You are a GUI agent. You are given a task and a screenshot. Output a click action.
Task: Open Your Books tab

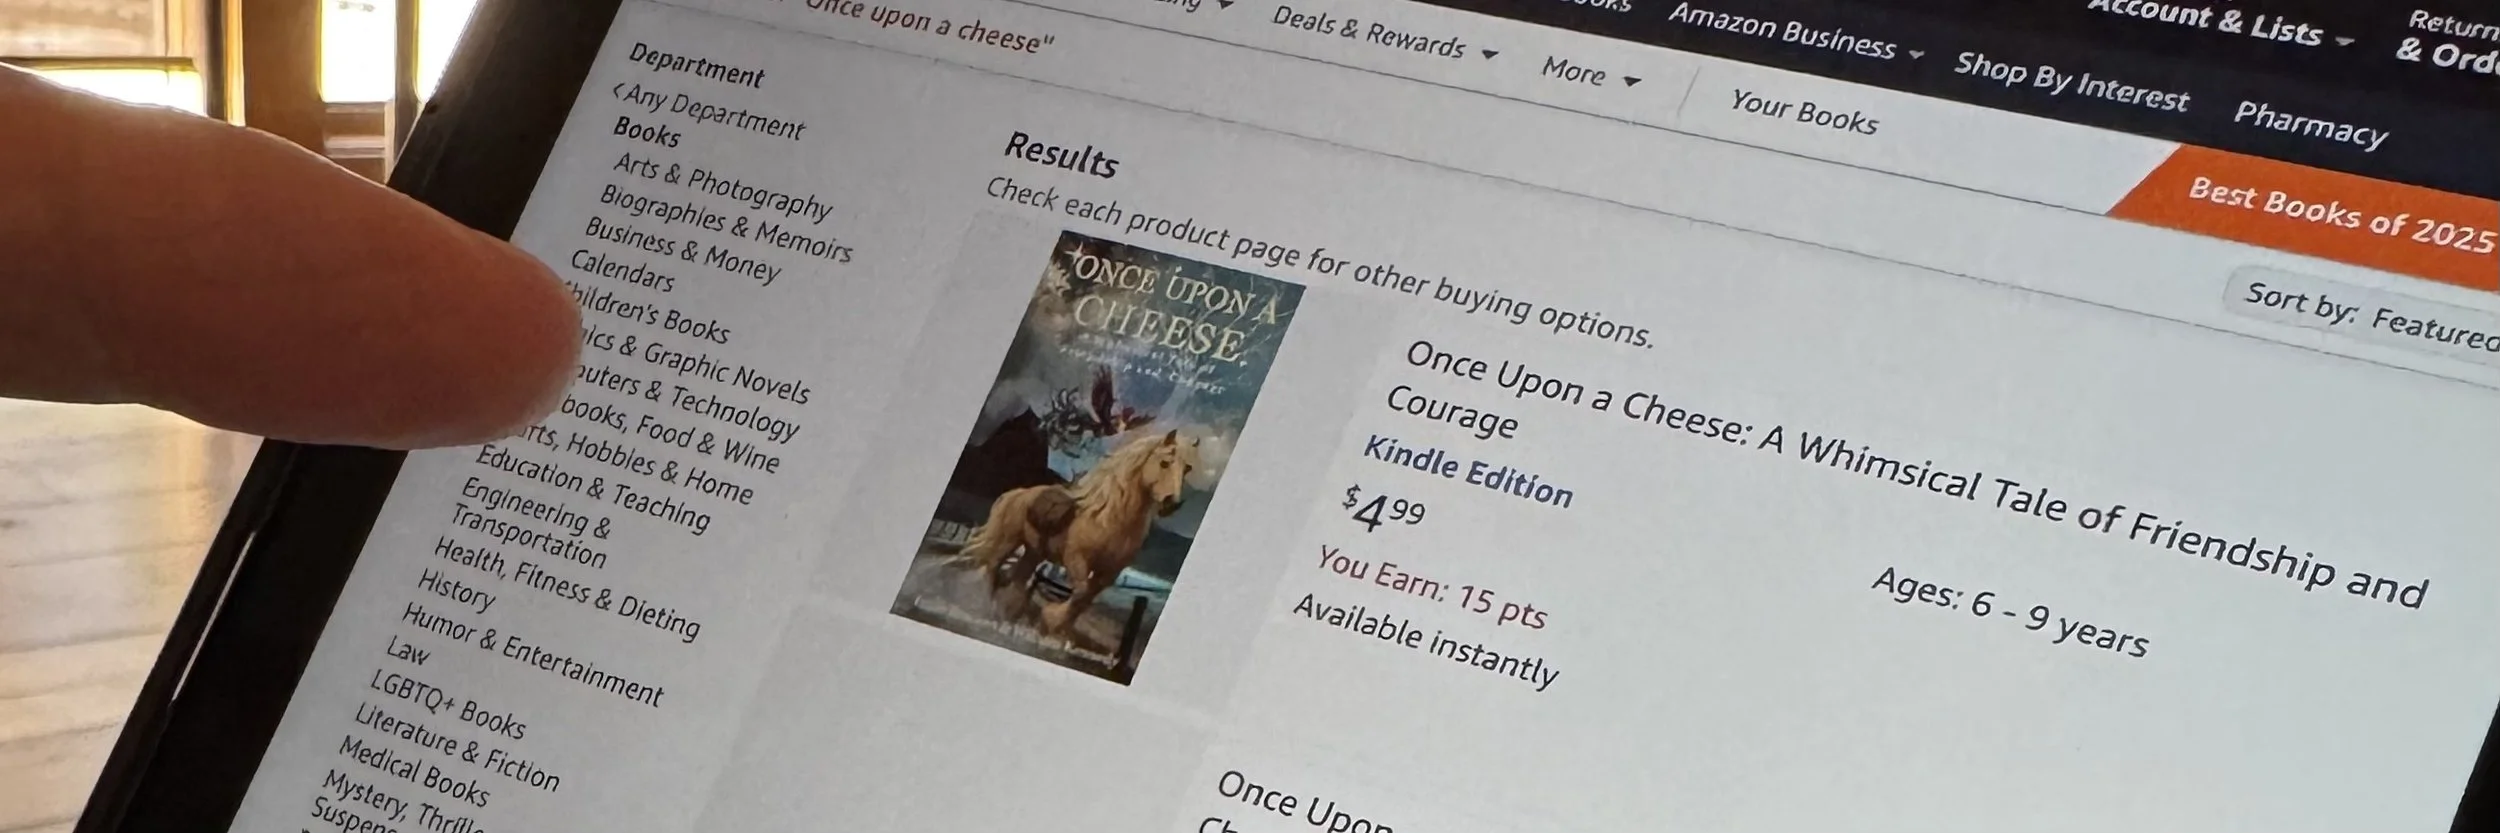(1803, 112)
